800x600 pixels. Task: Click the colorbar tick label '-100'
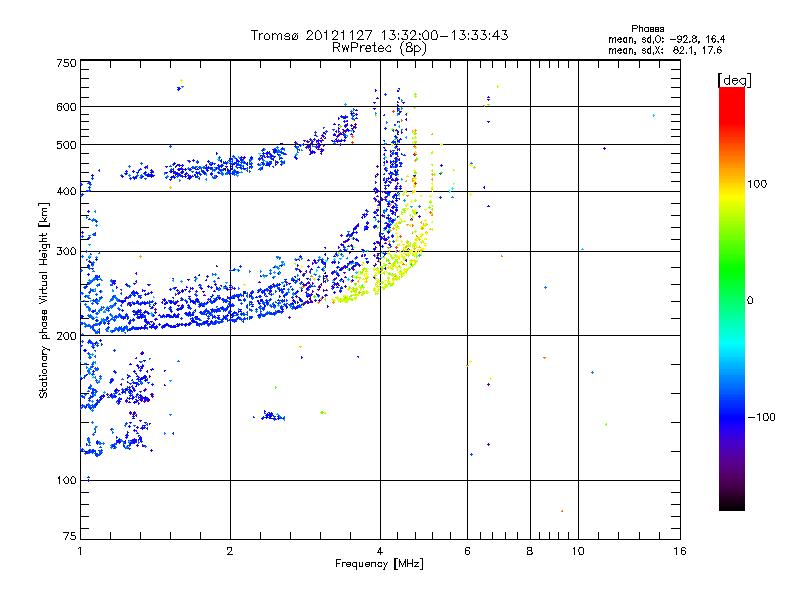pos(761,417)
